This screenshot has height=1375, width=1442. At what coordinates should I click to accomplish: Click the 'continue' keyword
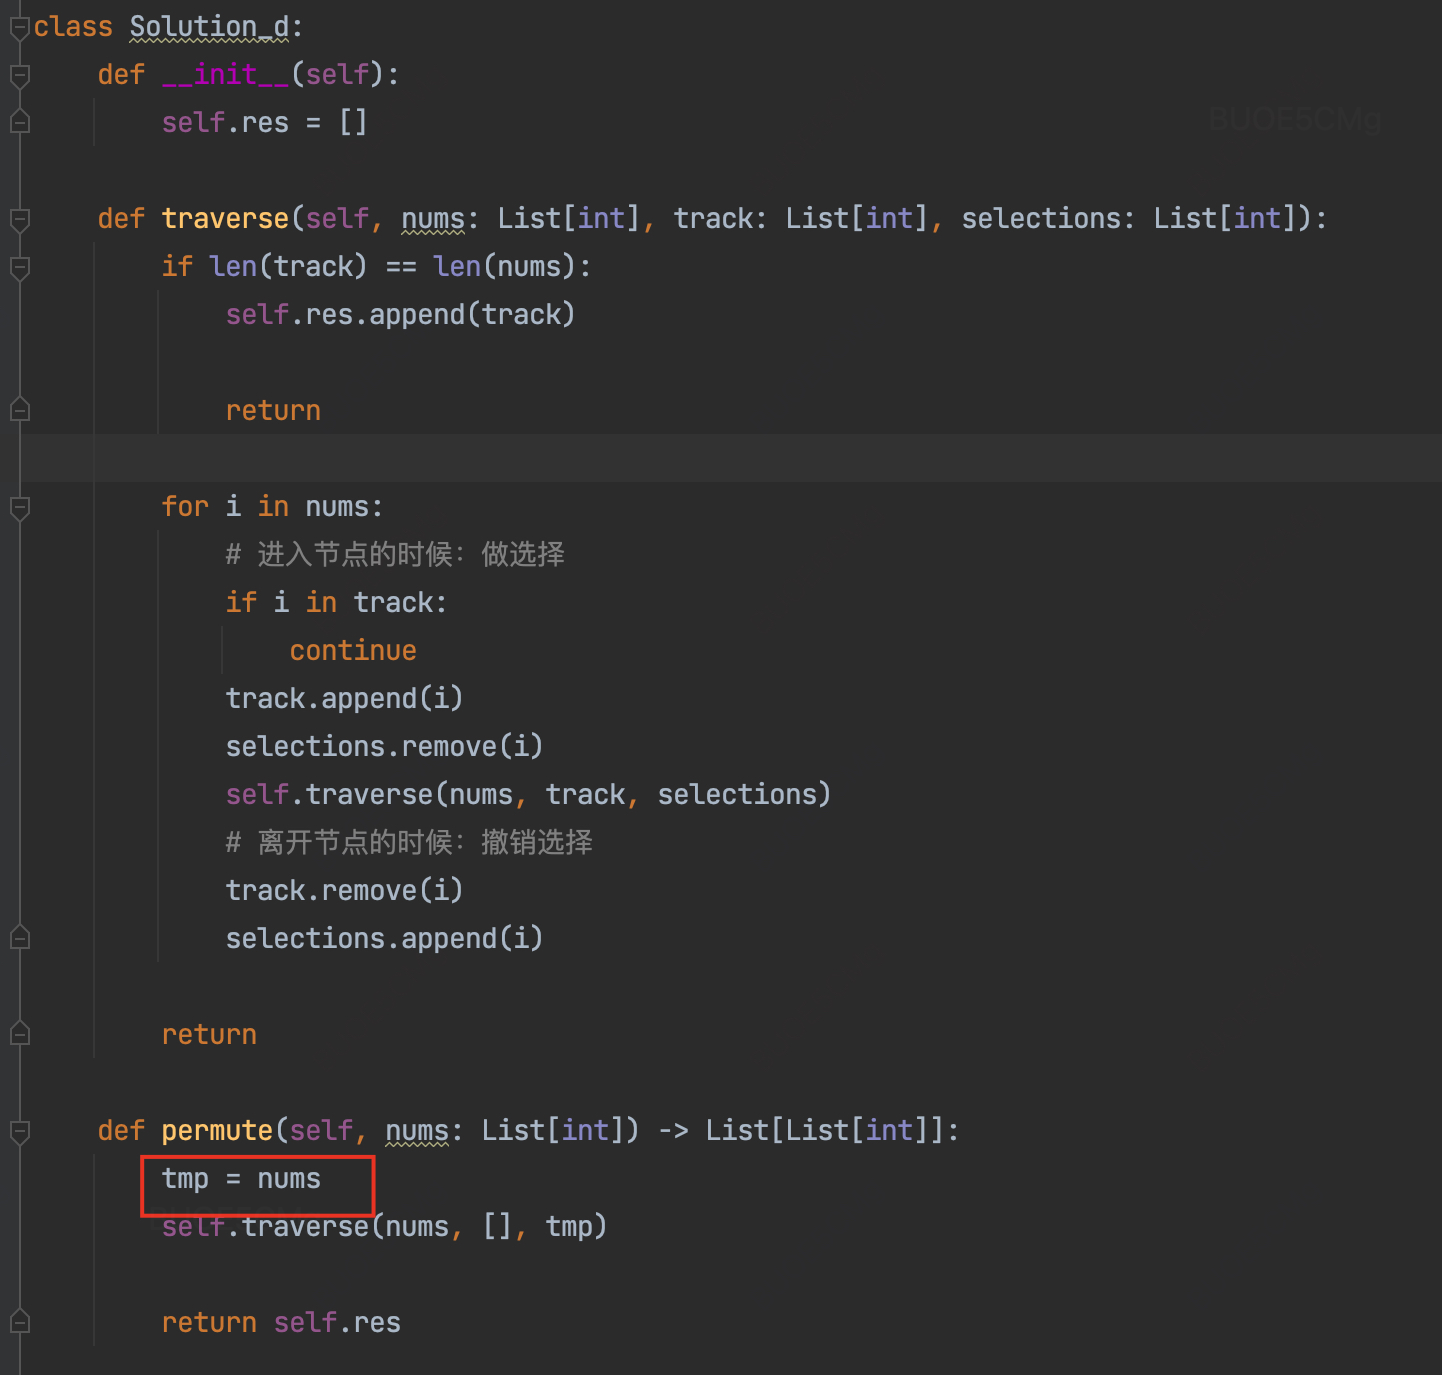pos(353,651)
